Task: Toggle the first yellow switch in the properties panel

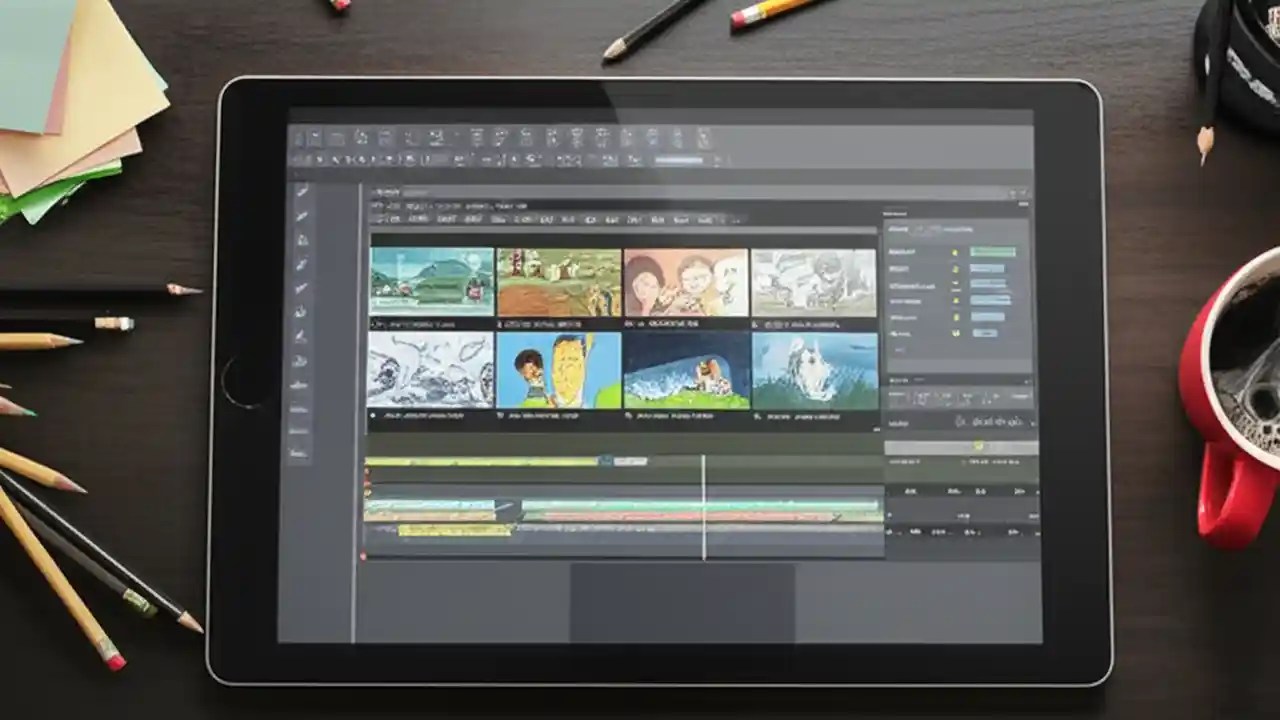Action: pos(955,252)
